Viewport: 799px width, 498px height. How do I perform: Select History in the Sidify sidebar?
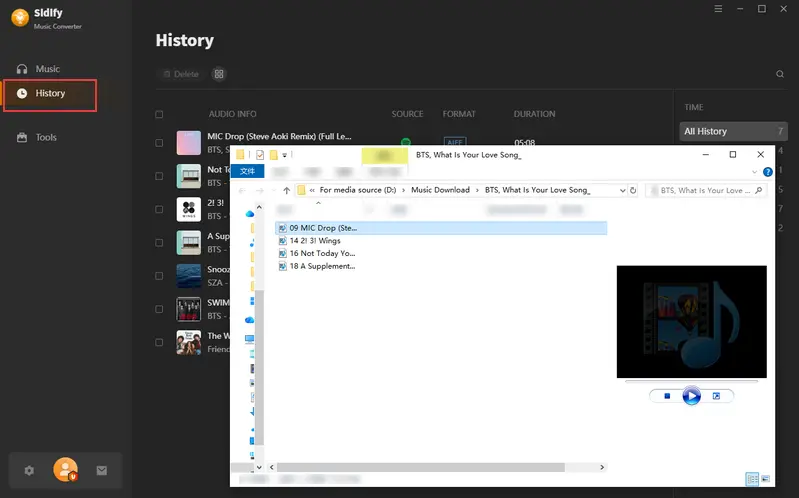coord(49,95)
